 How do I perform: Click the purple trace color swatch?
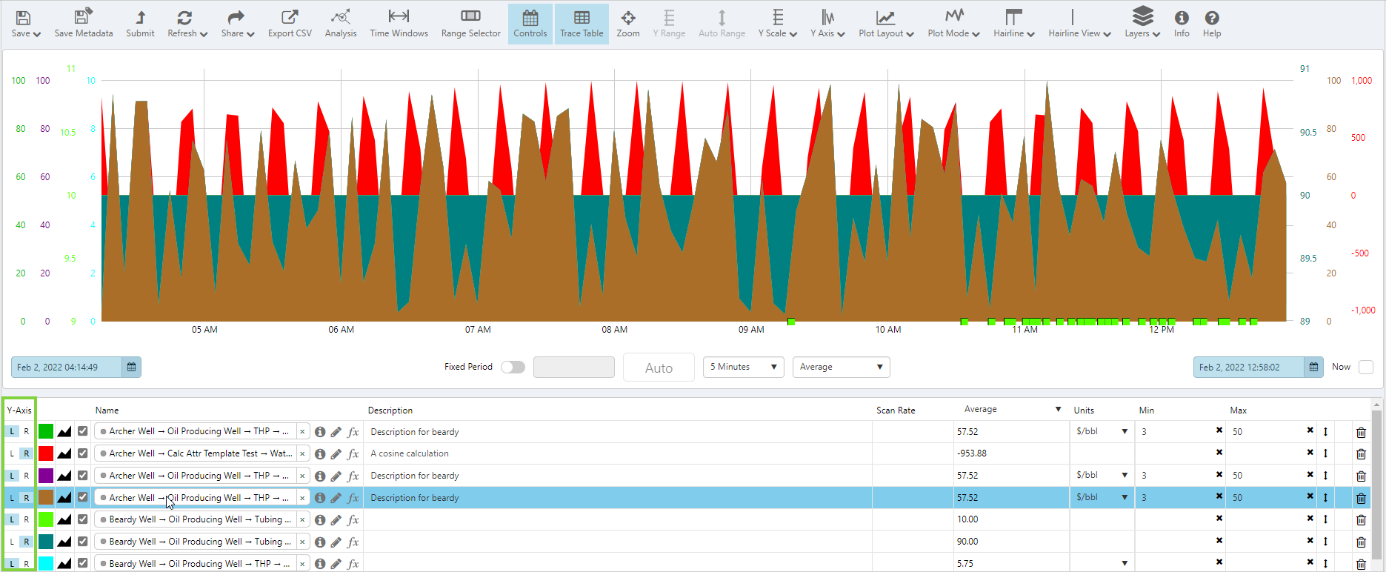click(45, 476)
